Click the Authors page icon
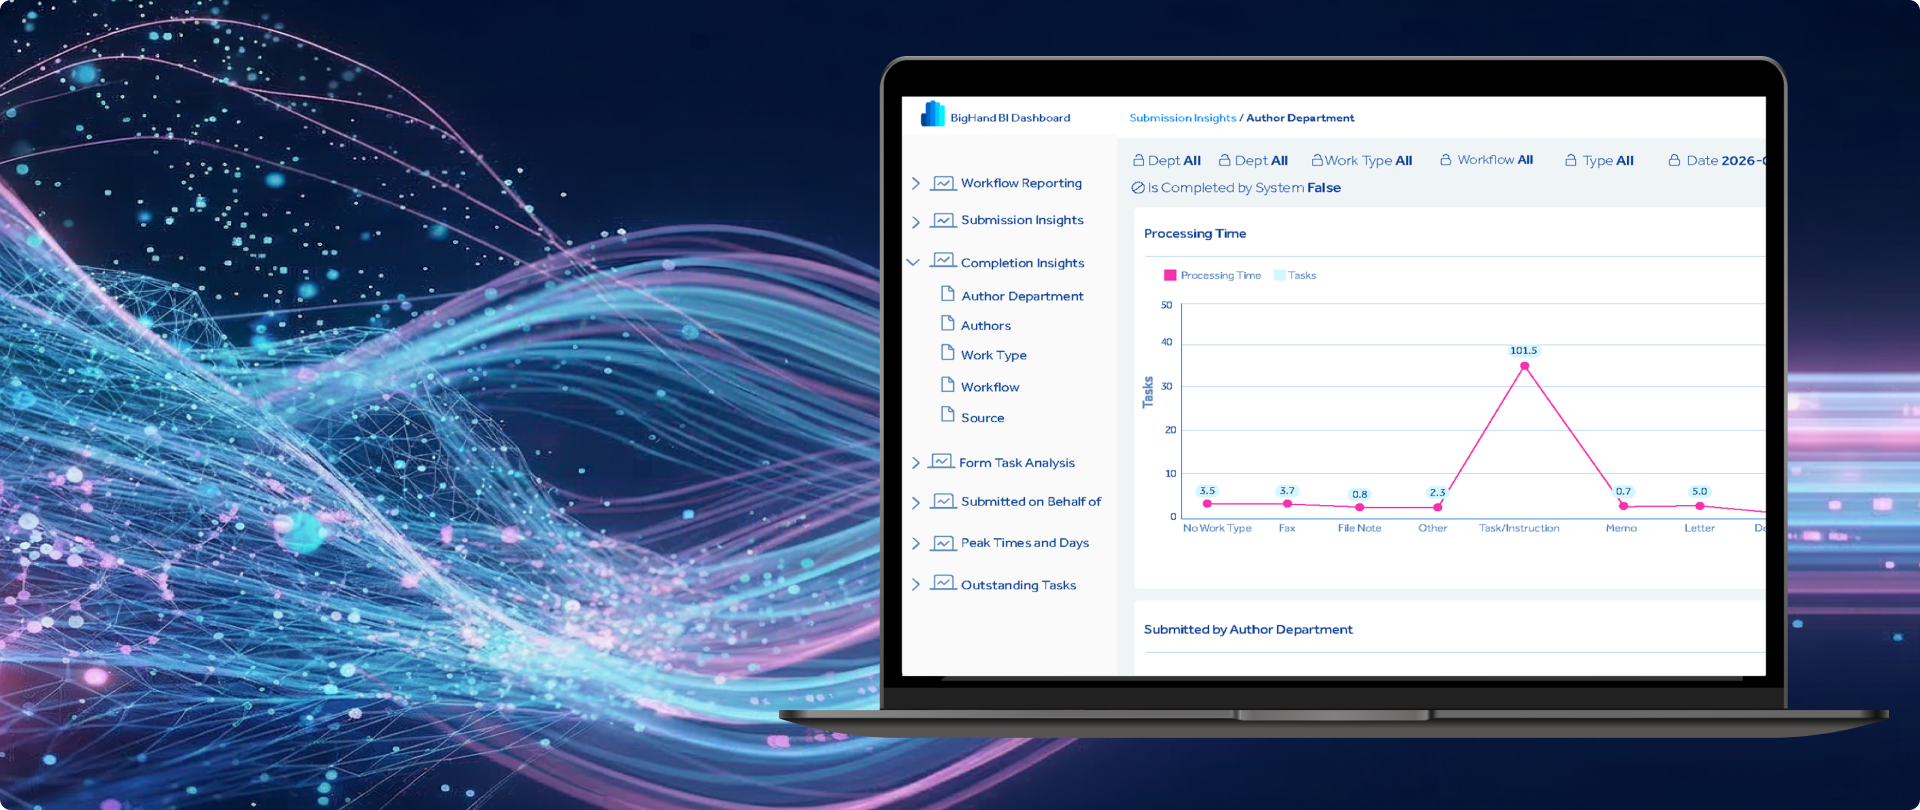The height and width of the screenshot is (810, 1920). (947, 323)
